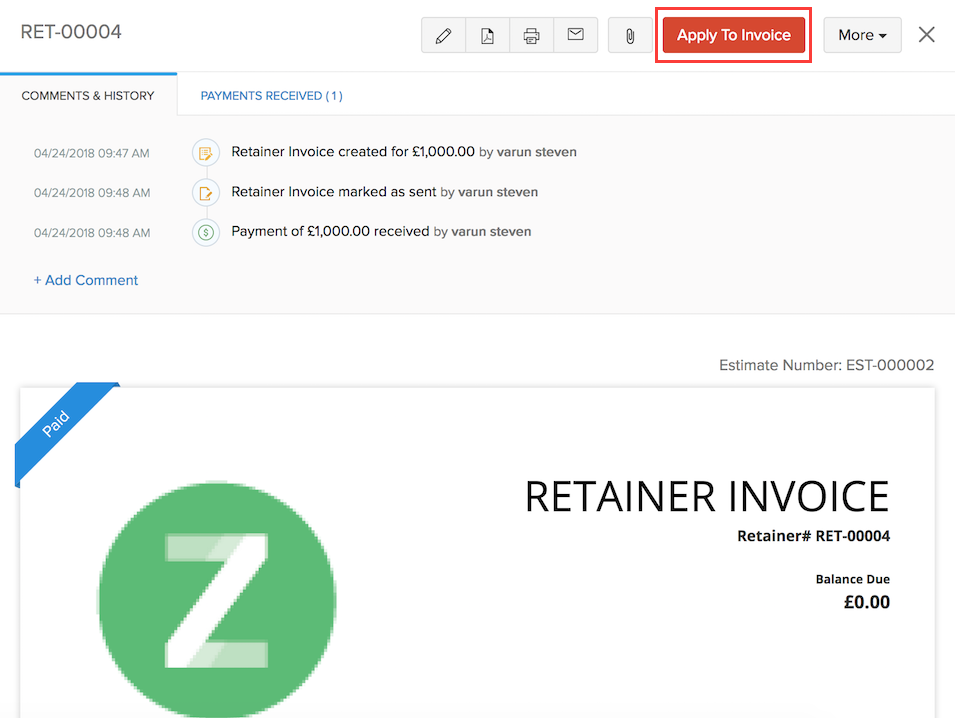Click the RETAINER INVOICE heading

707,496
